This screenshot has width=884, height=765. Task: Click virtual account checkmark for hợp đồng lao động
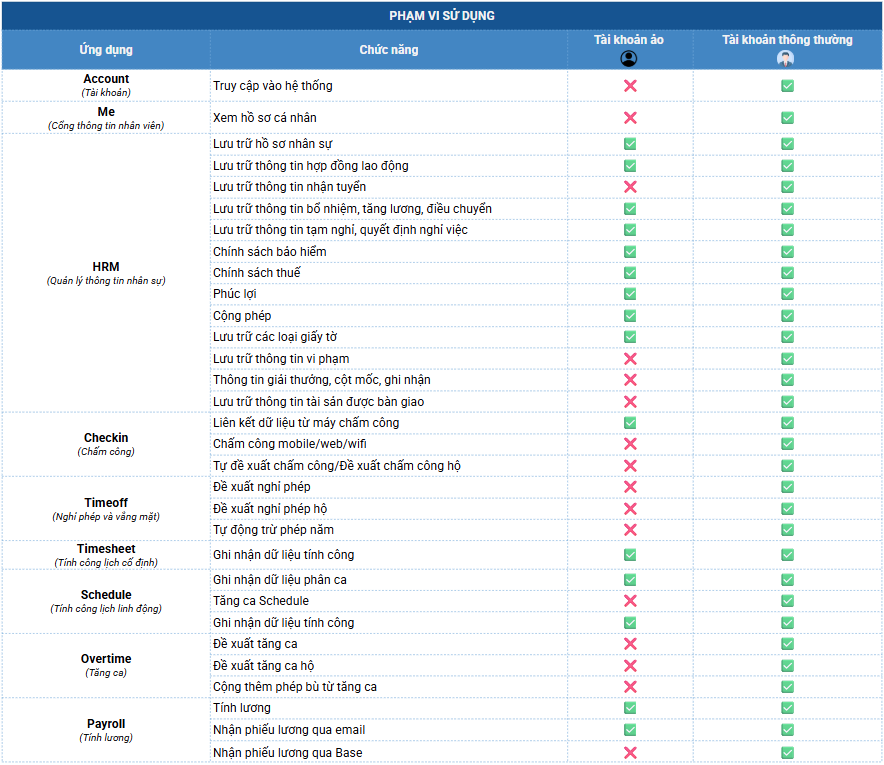point(630,166)
